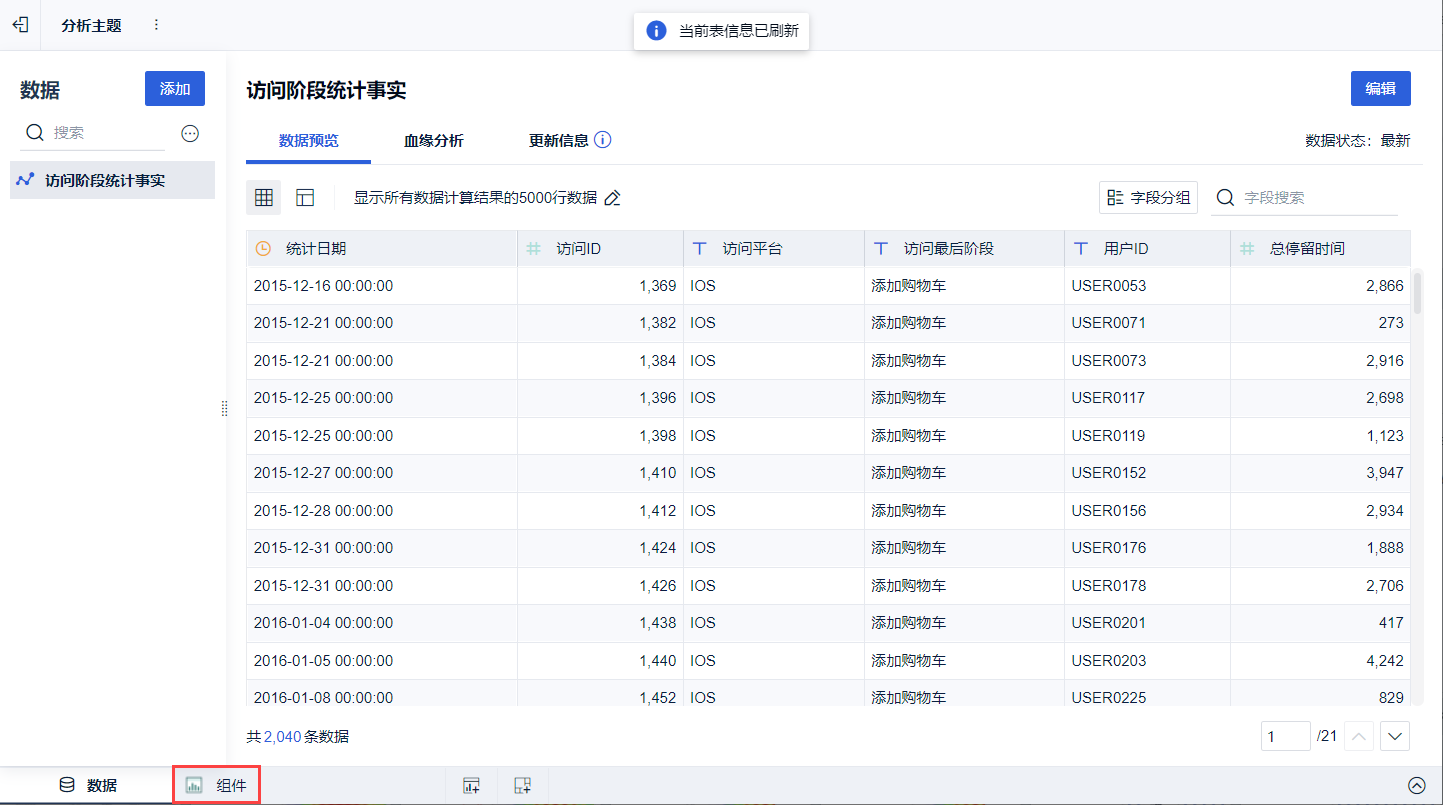Click the 编辑 button
This screenshot has height=805, width=1443.
1380,88
